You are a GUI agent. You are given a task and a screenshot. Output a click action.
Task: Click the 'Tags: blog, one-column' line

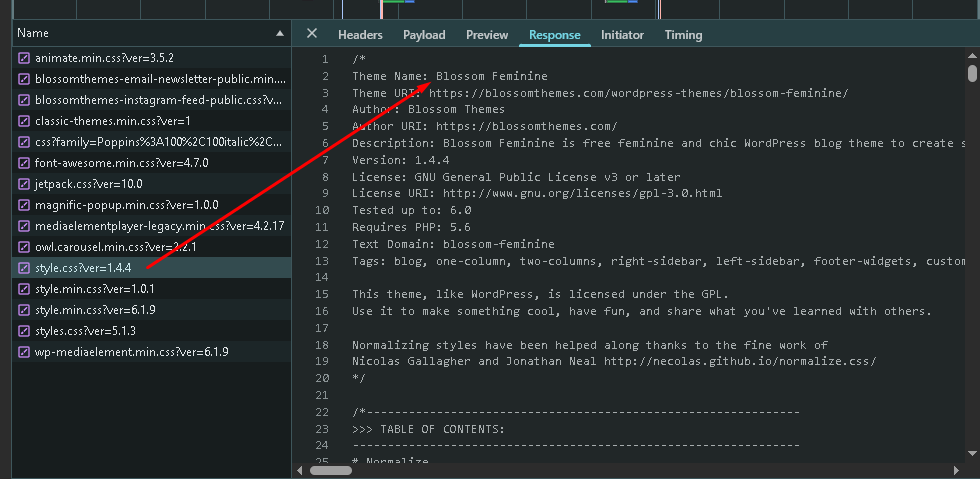(x=659, y=261)
